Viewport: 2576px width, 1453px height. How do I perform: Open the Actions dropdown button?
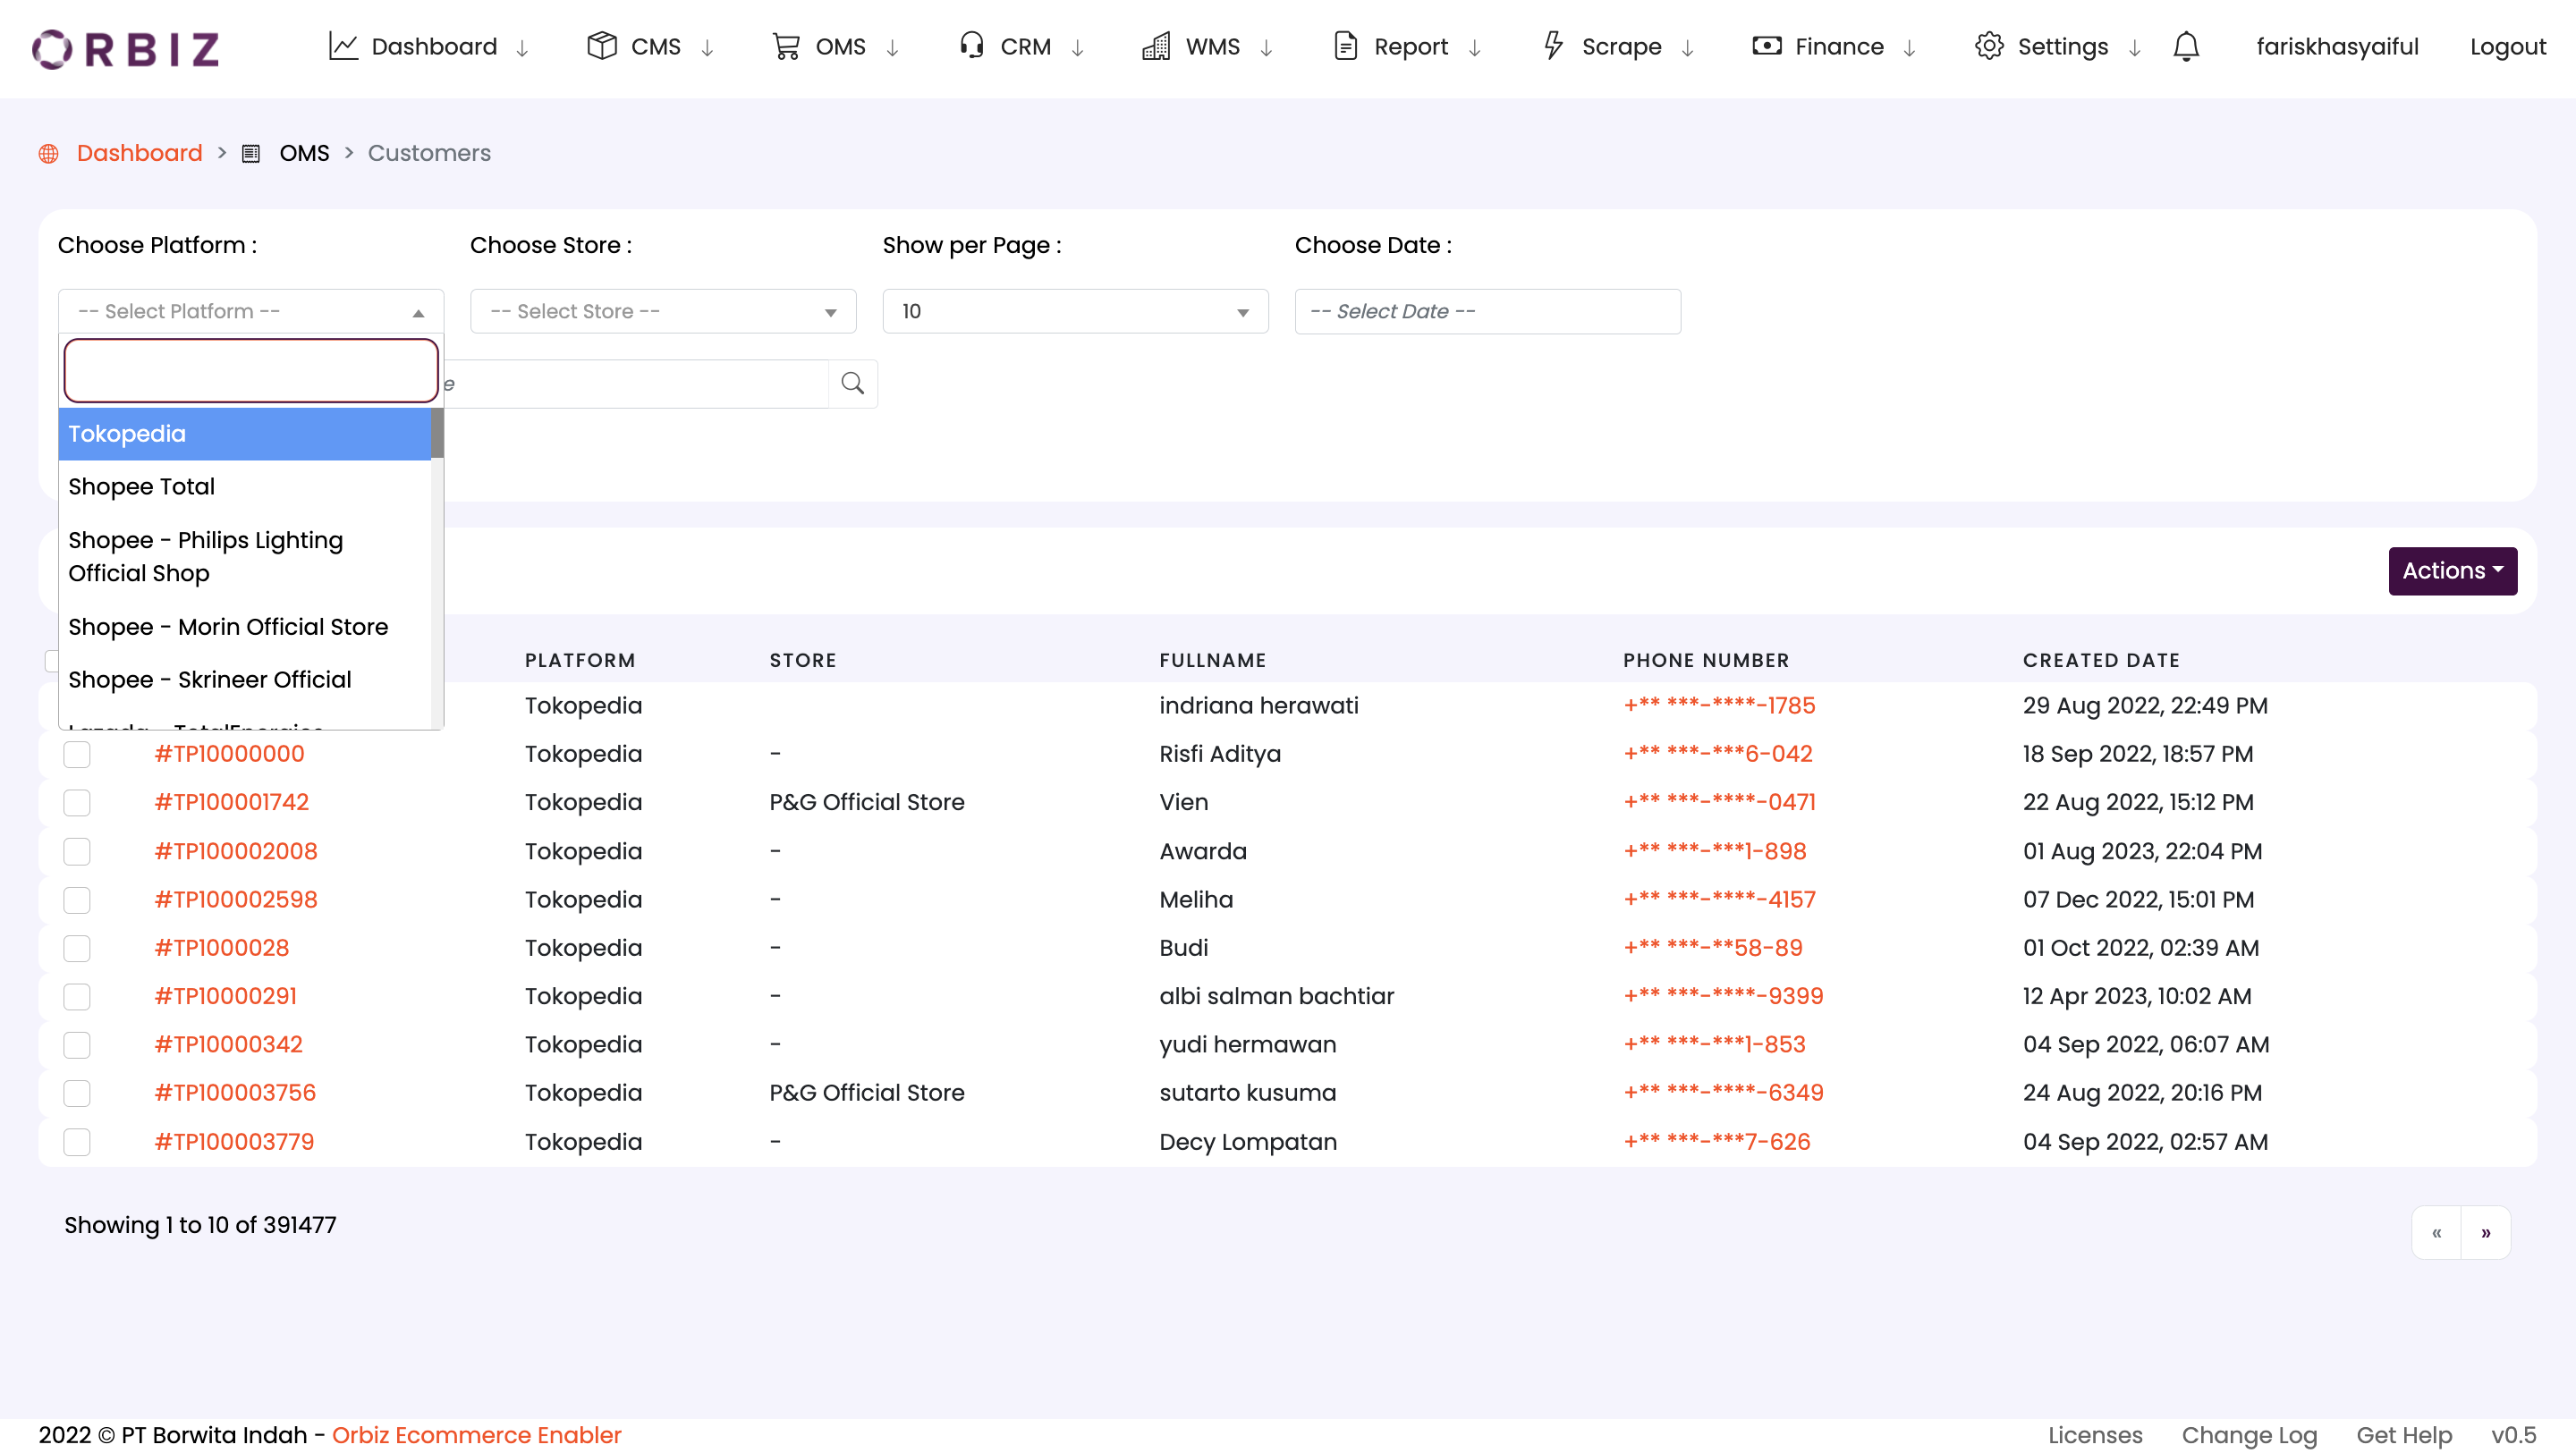click(2452, 571)
